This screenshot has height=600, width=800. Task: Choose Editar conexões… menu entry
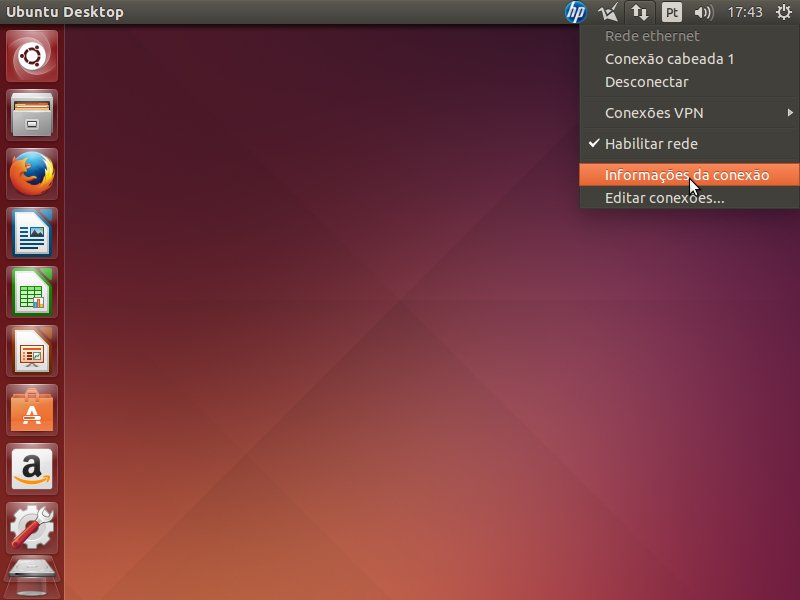point(664,198)
